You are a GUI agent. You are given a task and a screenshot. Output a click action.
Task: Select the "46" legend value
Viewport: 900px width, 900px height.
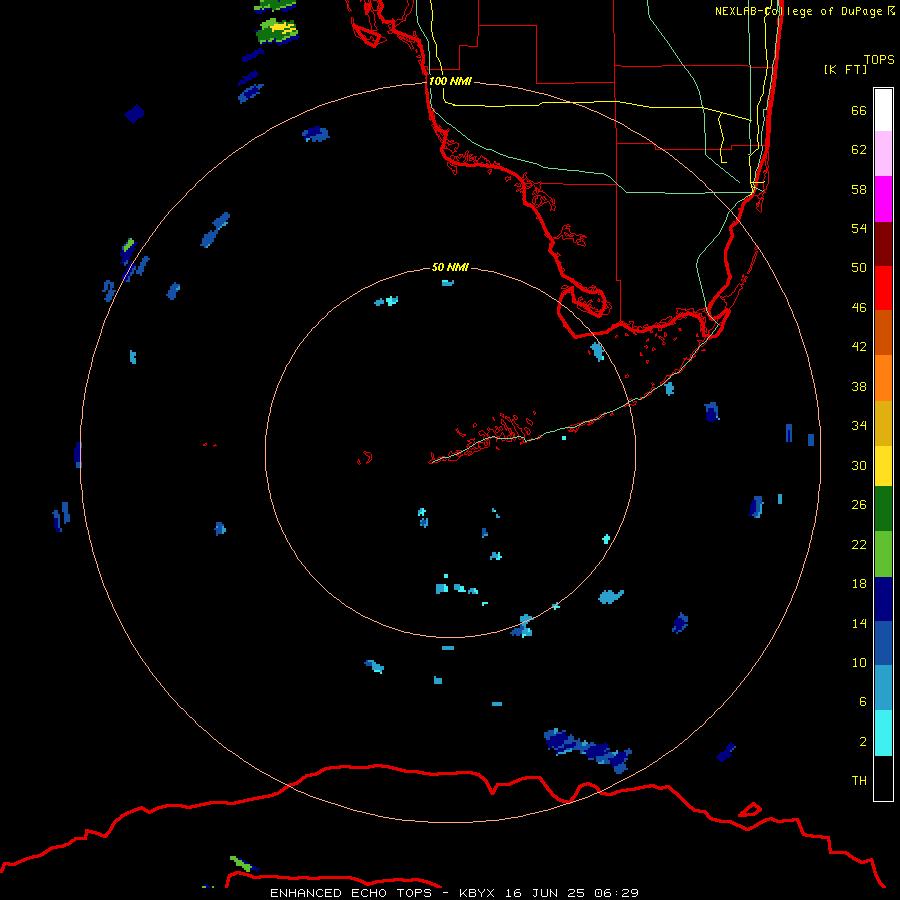(859, 307)
